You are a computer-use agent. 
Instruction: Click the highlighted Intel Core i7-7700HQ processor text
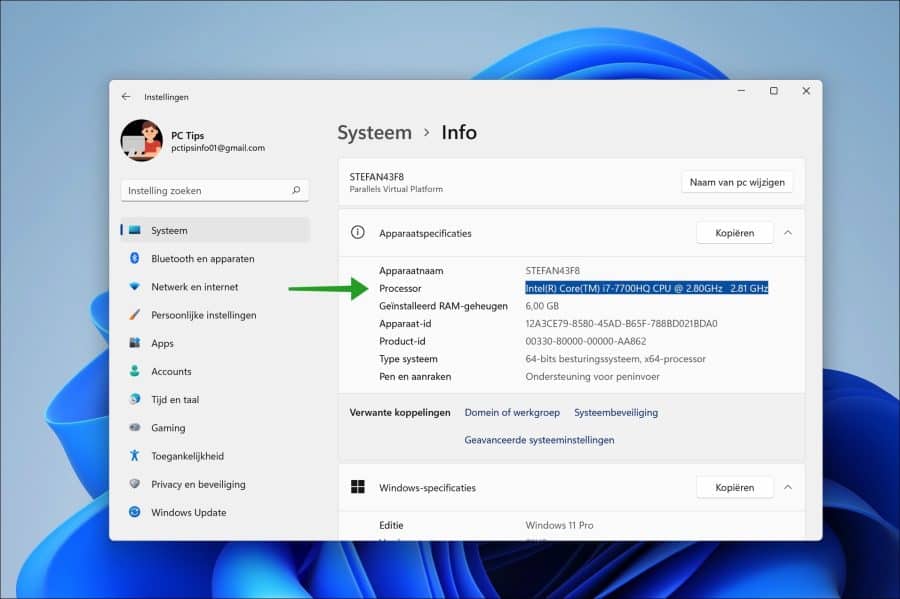point(646,288)
